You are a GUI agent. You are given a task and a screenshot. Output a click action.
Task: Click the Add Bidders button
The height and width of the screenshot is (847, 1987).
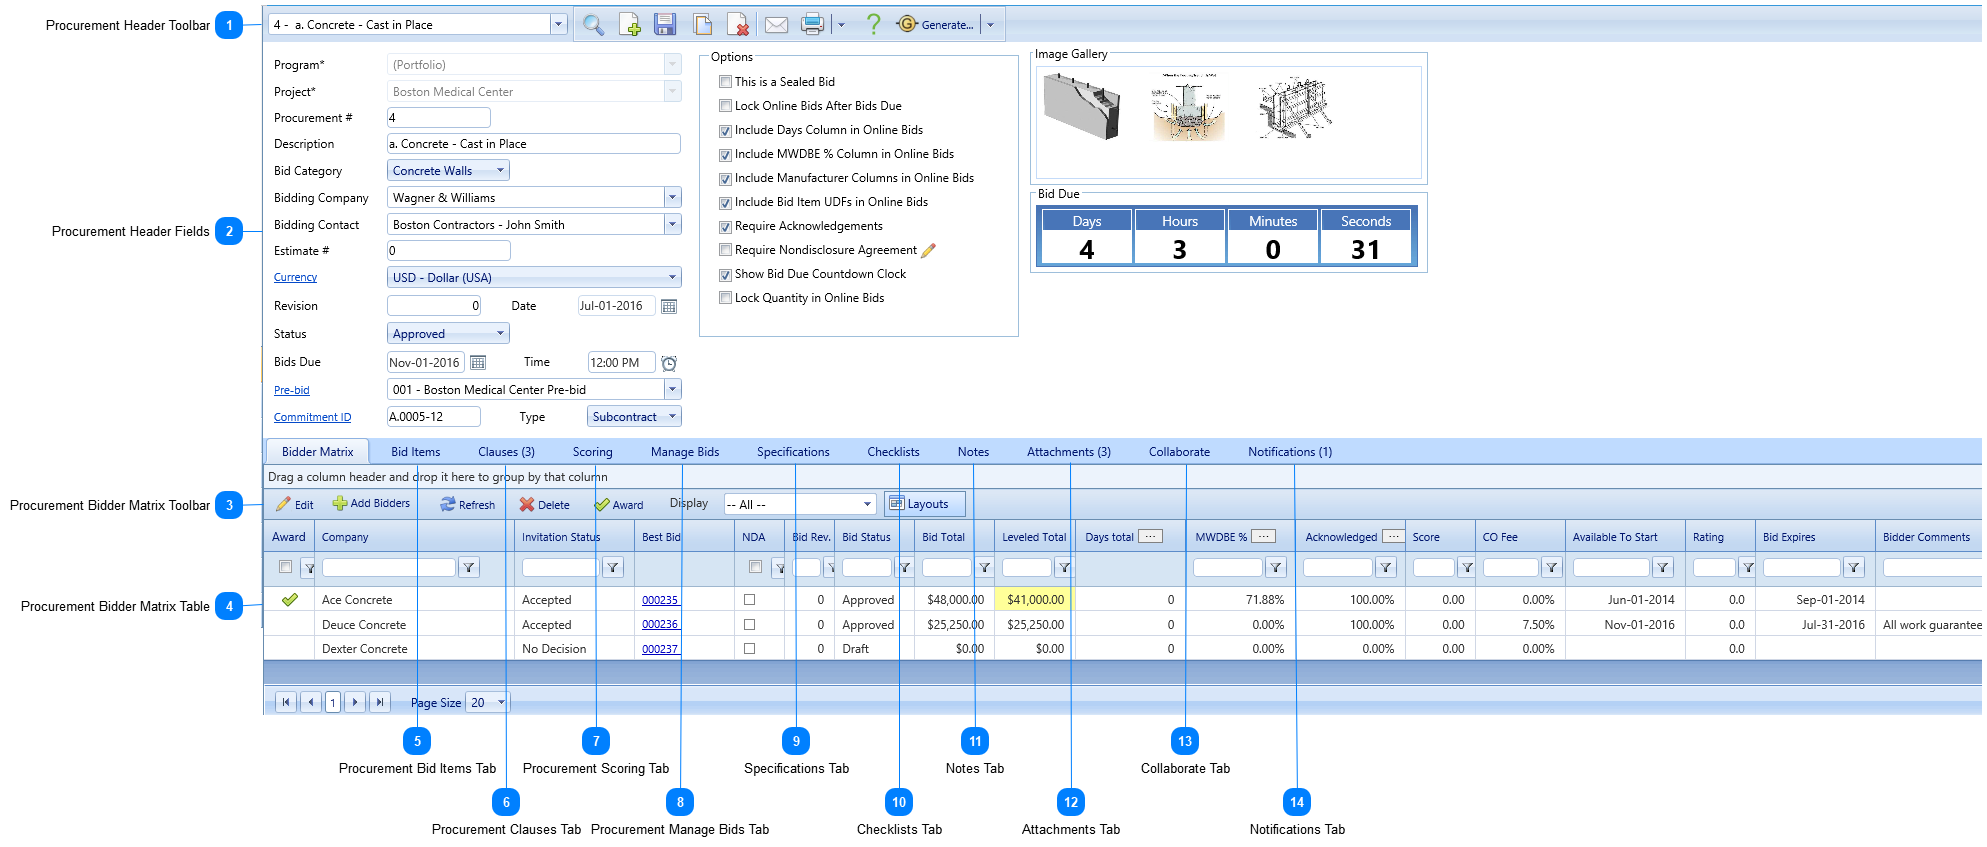[x=371, y=504]
